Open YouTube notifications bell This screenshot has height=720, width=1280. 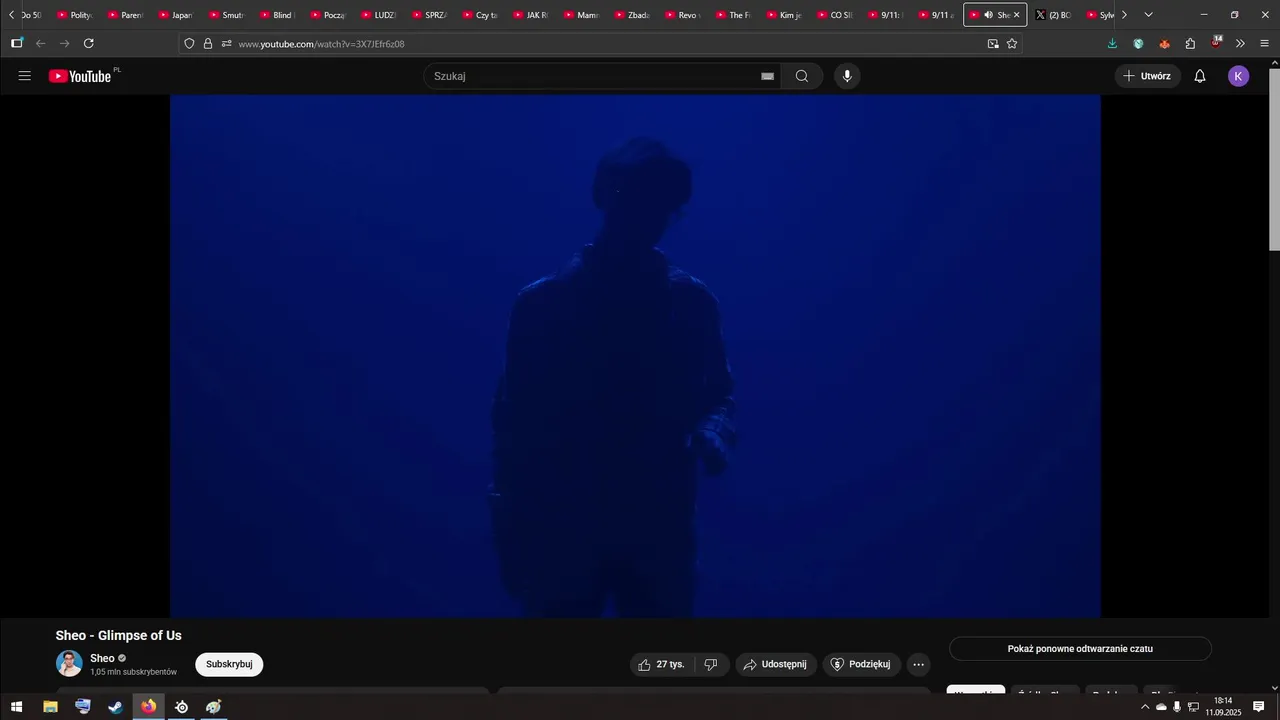point(1200,76)
